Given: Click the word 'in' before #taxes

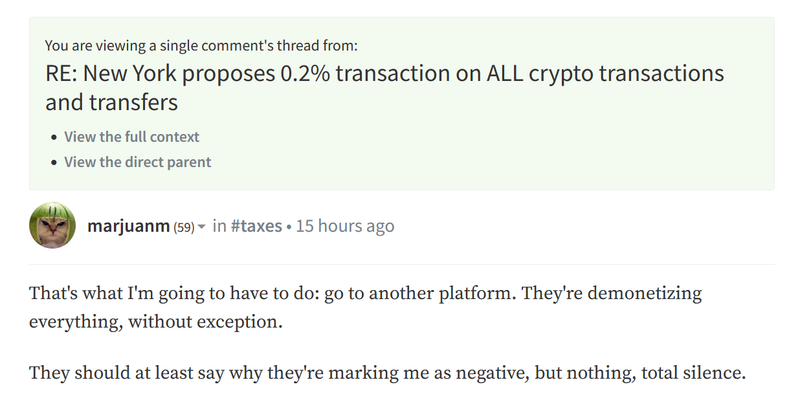Looking at the screenshot, I should pos(220,226).
